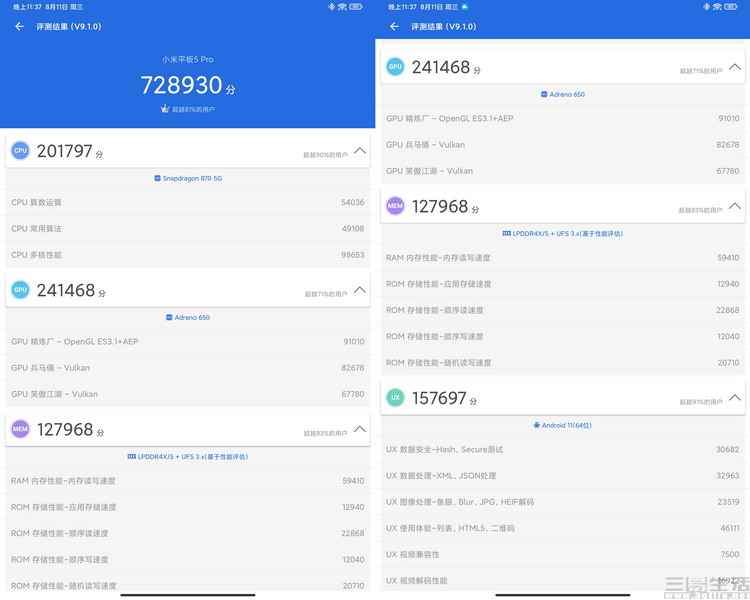750x600 pixels.
Task: Tap the memory icon beside LPDDR4X/5, left screenshot
Action: point(132,456)
